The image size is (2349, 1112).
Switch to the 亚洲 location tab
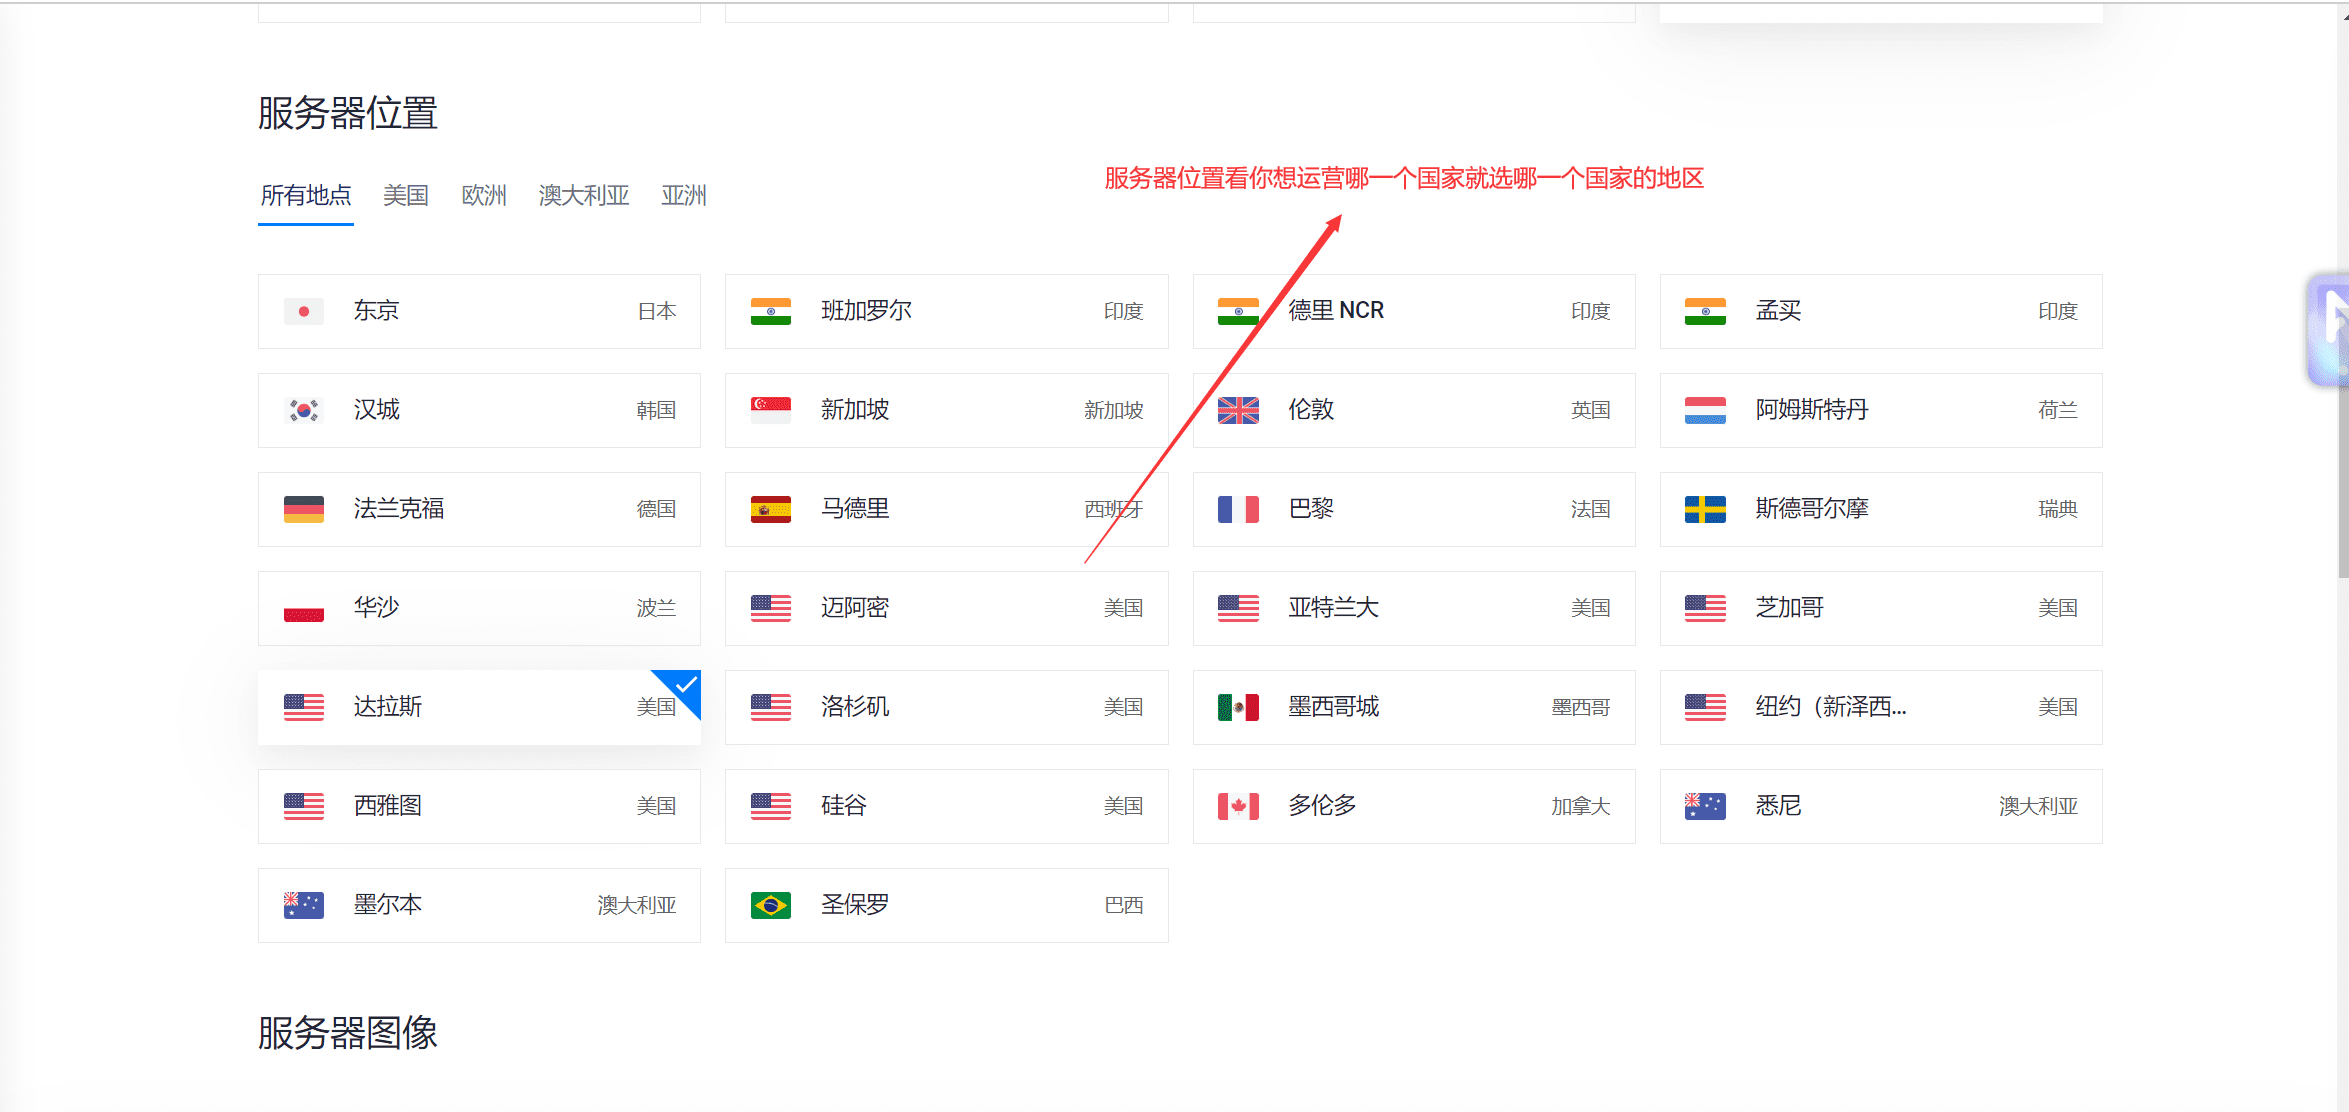(x=684, y=195)
